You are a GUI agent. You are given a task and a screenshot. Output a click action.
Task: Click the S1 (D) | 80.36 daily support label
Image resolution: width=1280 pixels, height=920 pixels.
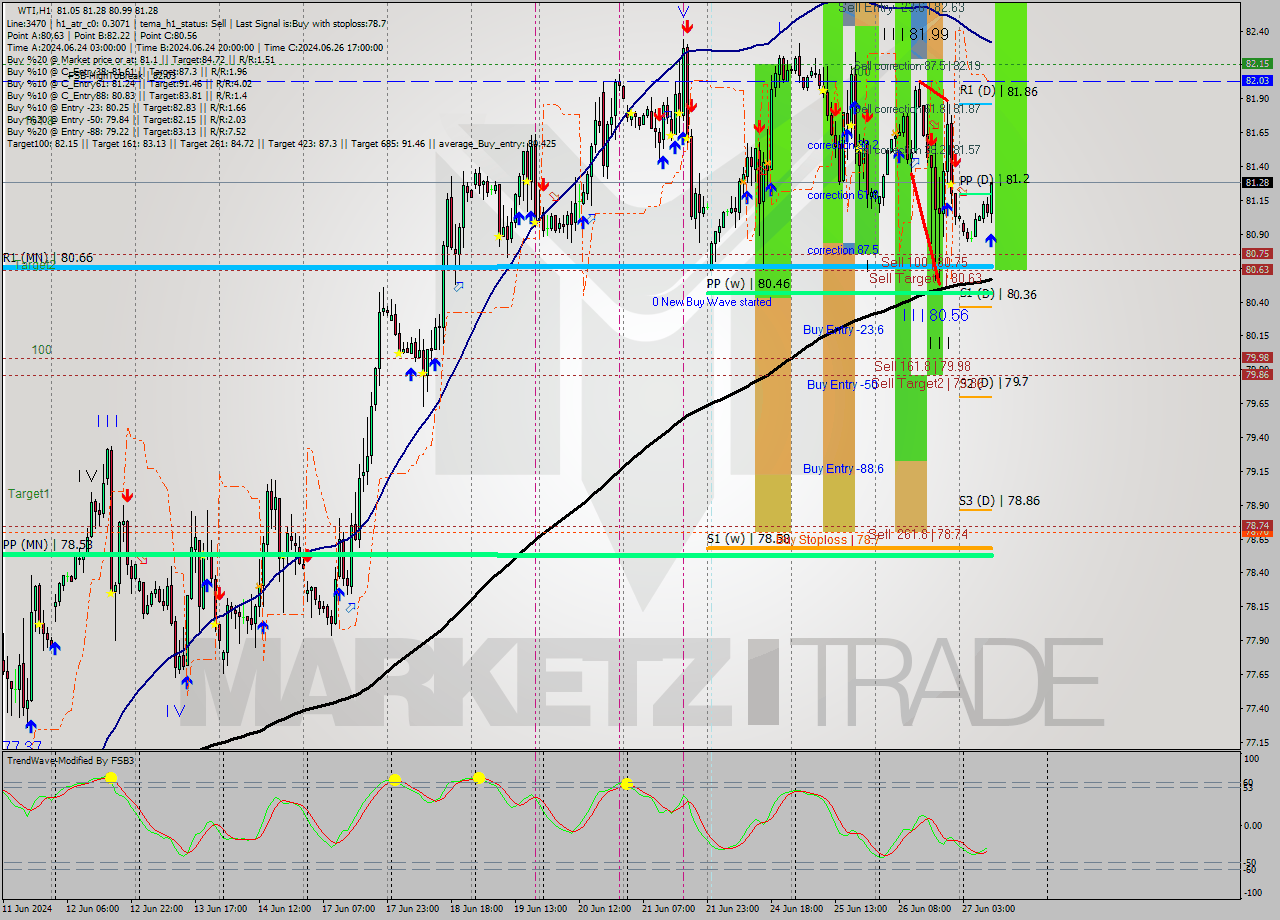(998, 294)
